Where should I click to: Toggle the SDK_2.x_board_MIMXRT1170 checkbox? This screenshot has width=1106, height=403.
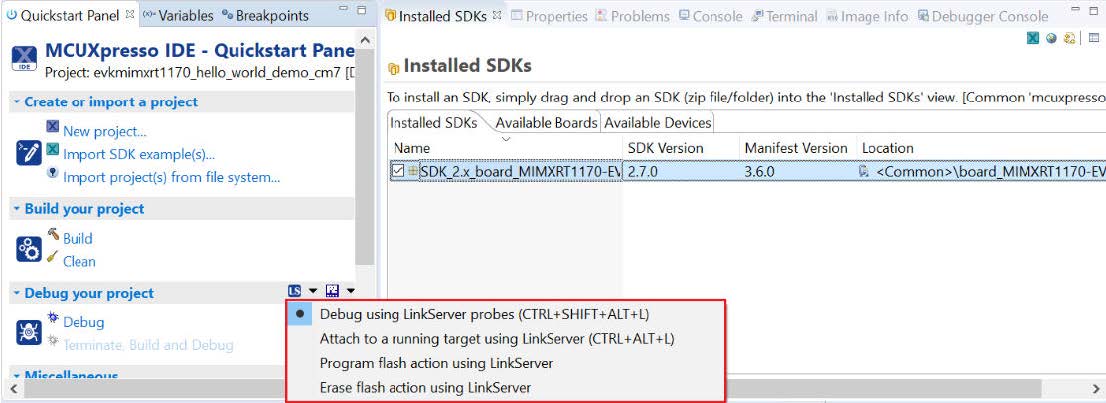tap(398, 171)
